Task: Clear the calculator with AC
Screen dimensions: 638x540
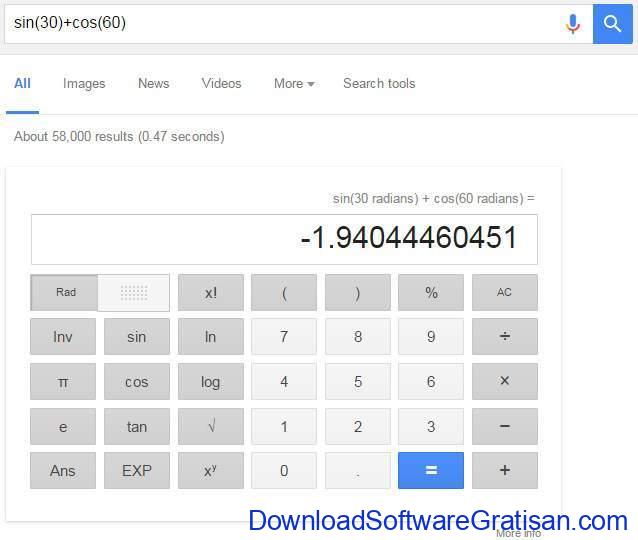Action: tap(505, 292)
